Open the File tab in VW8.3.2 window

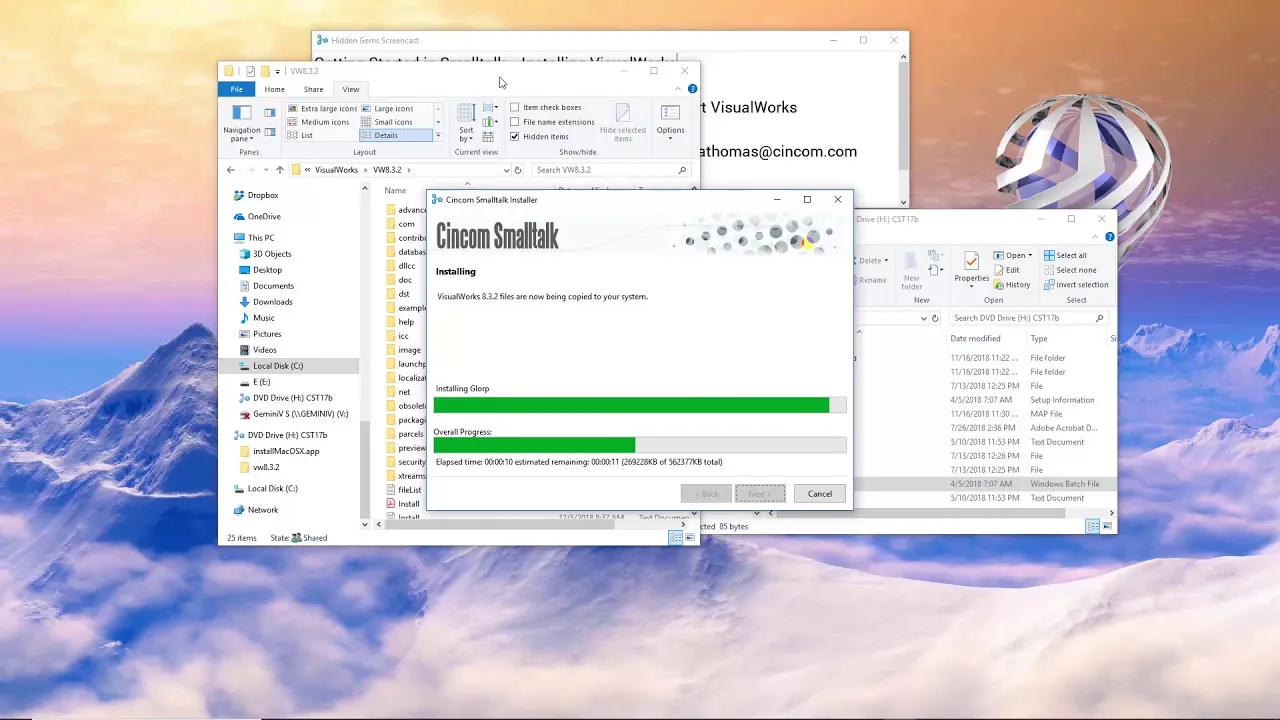point(237,89)
